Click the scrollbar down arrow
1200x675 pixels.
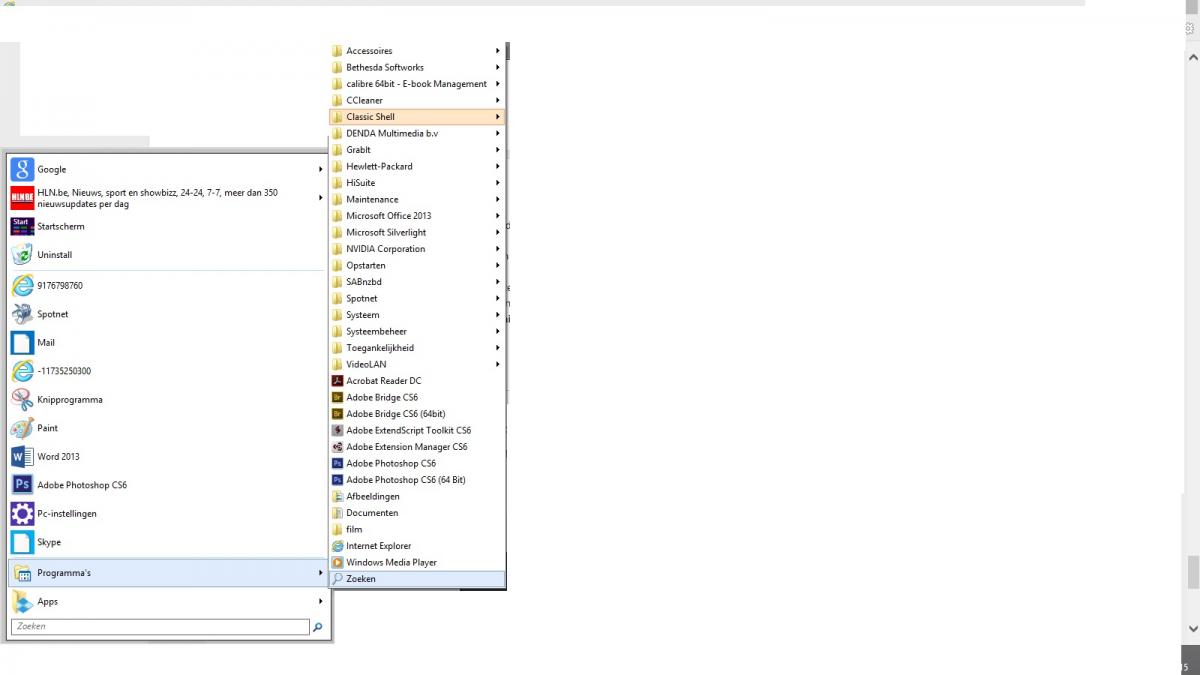pos(1192,628)
